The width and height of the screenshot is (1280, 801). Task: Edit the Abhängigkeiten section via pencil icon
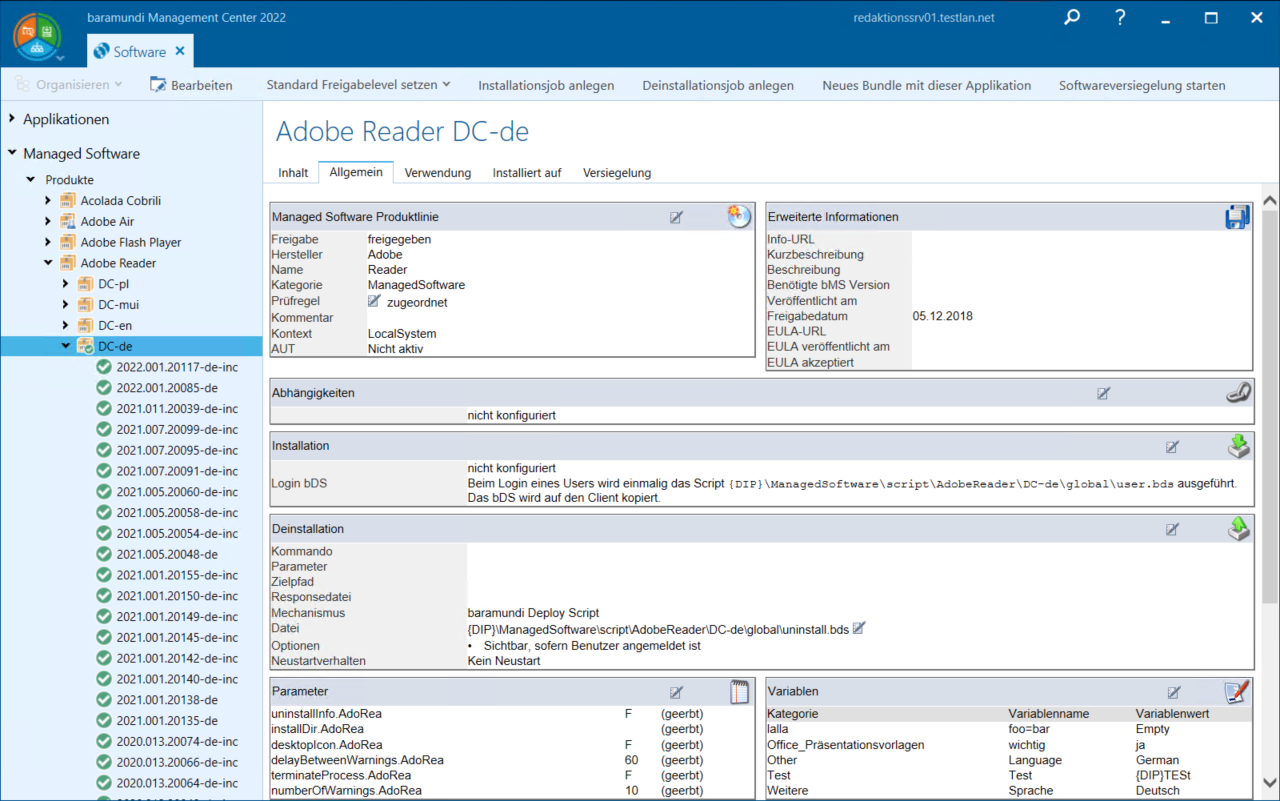coord(1104,393)
